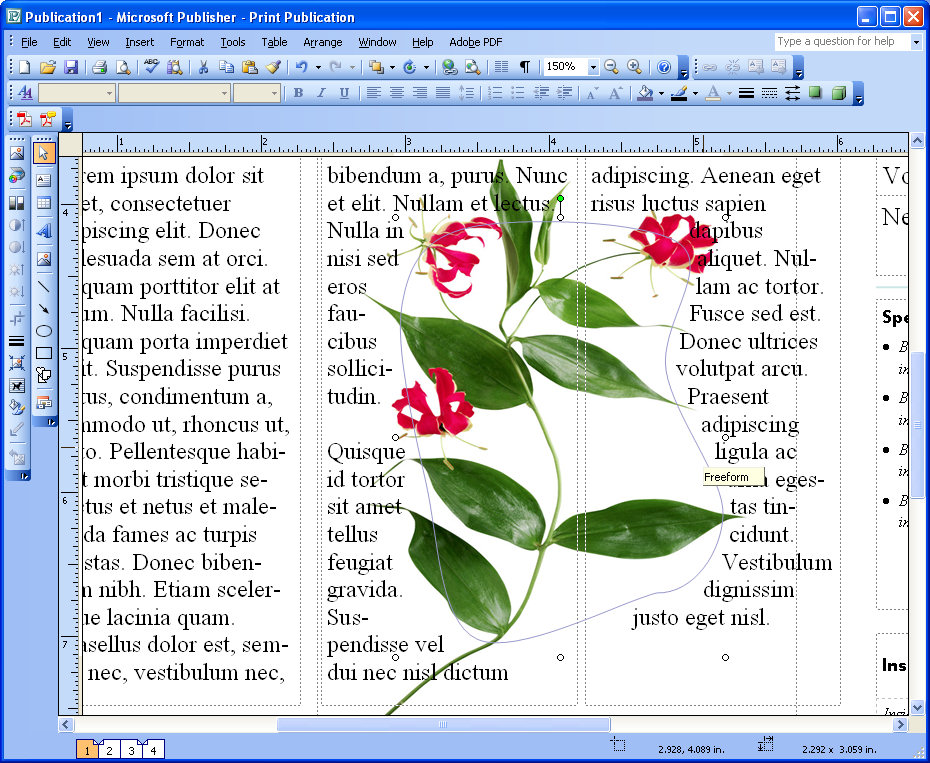The image size is (930, 763).
Task: Select the Text Box tool
Action: [x=44, y=179]
